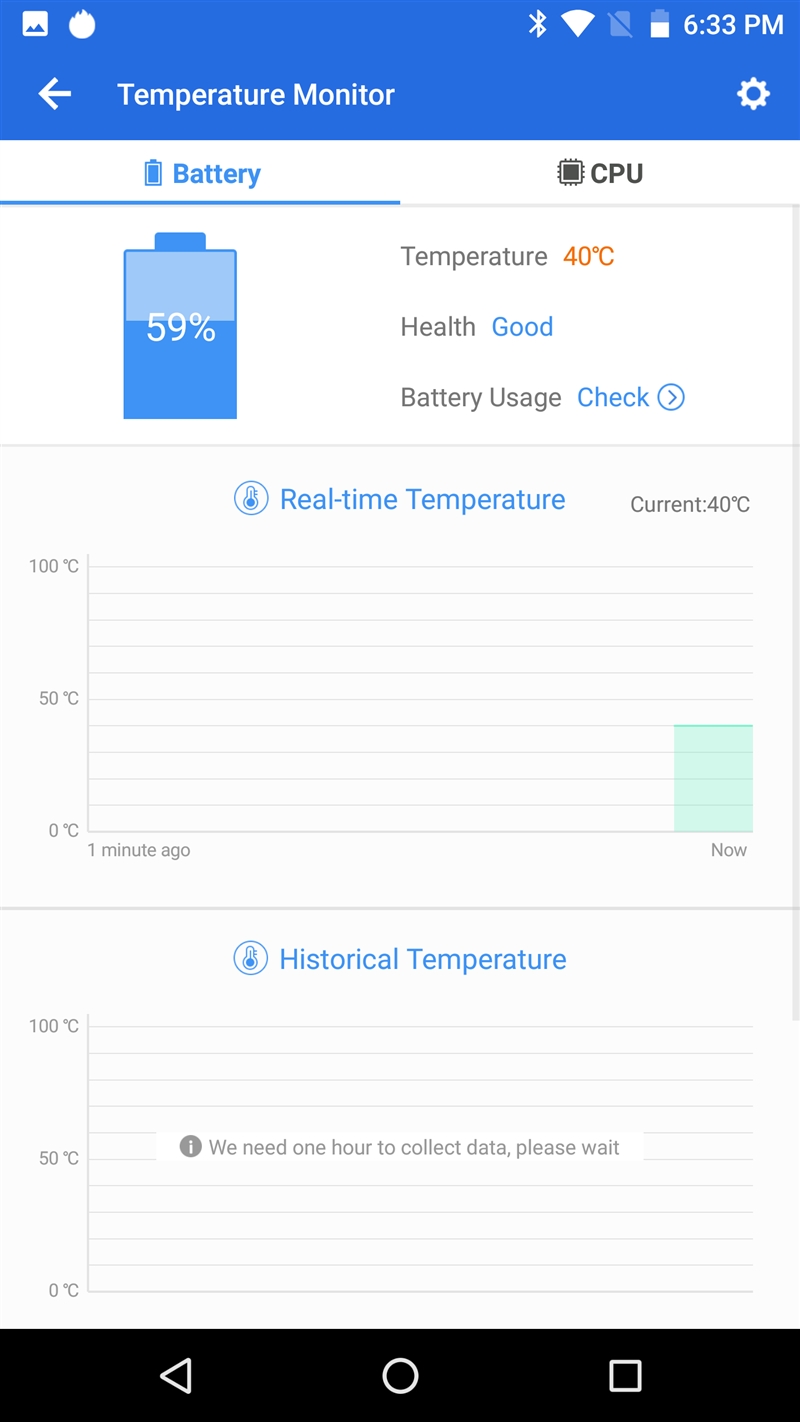This screenshot has height=1422, width=800.
Task: Tap the Wi-Fi status bar icon
Action: 577,25
